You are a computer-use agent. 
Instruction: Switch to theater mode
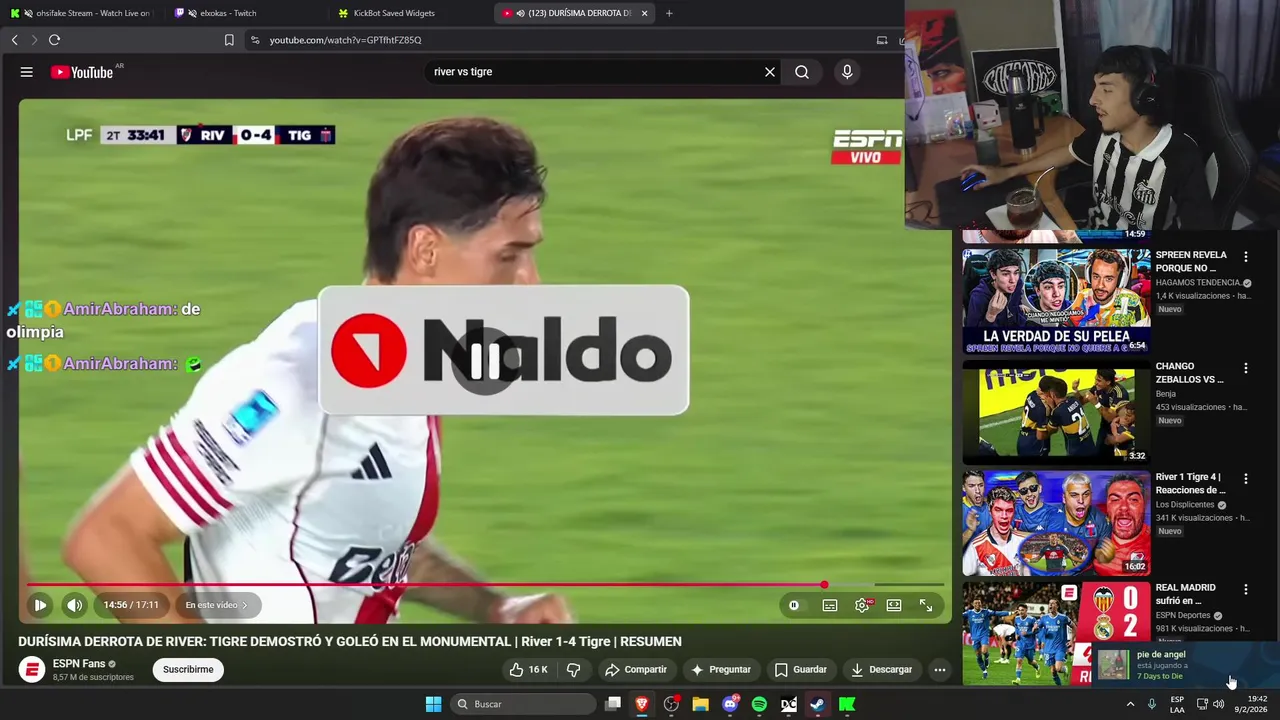point(894,605)
